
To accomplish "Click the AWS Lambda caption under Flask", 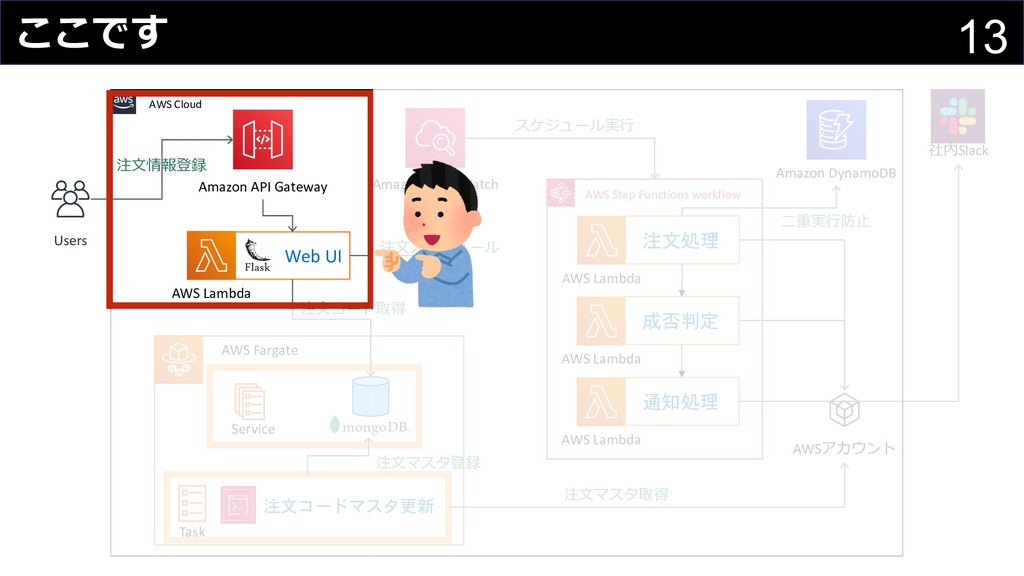I will pyautogui.click(x=211, y=293).
